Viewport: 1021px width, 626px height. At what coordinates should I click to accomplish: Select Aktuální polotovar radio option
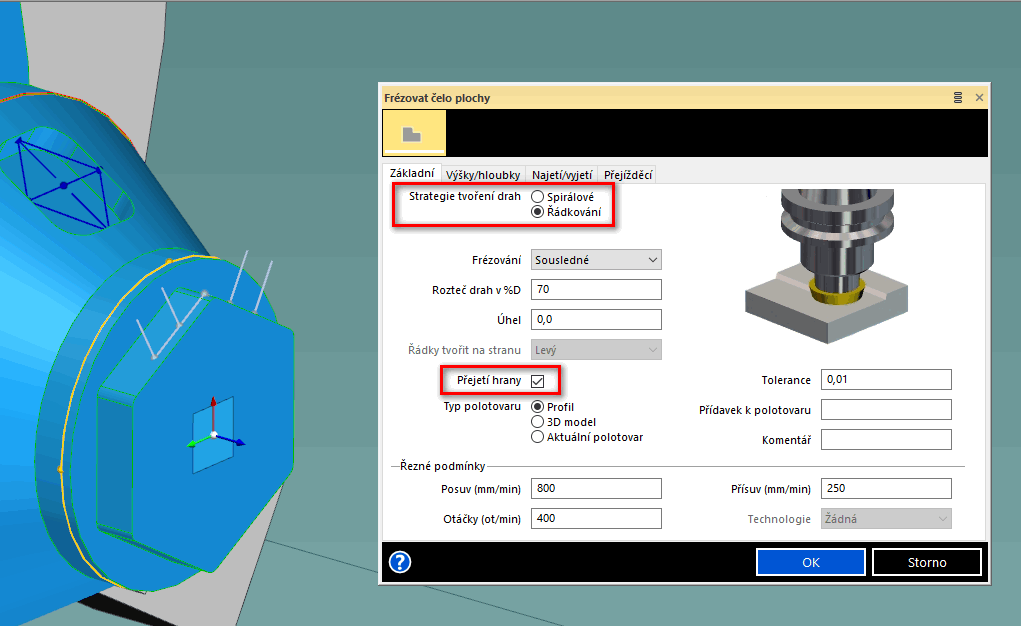click(538, 437)
